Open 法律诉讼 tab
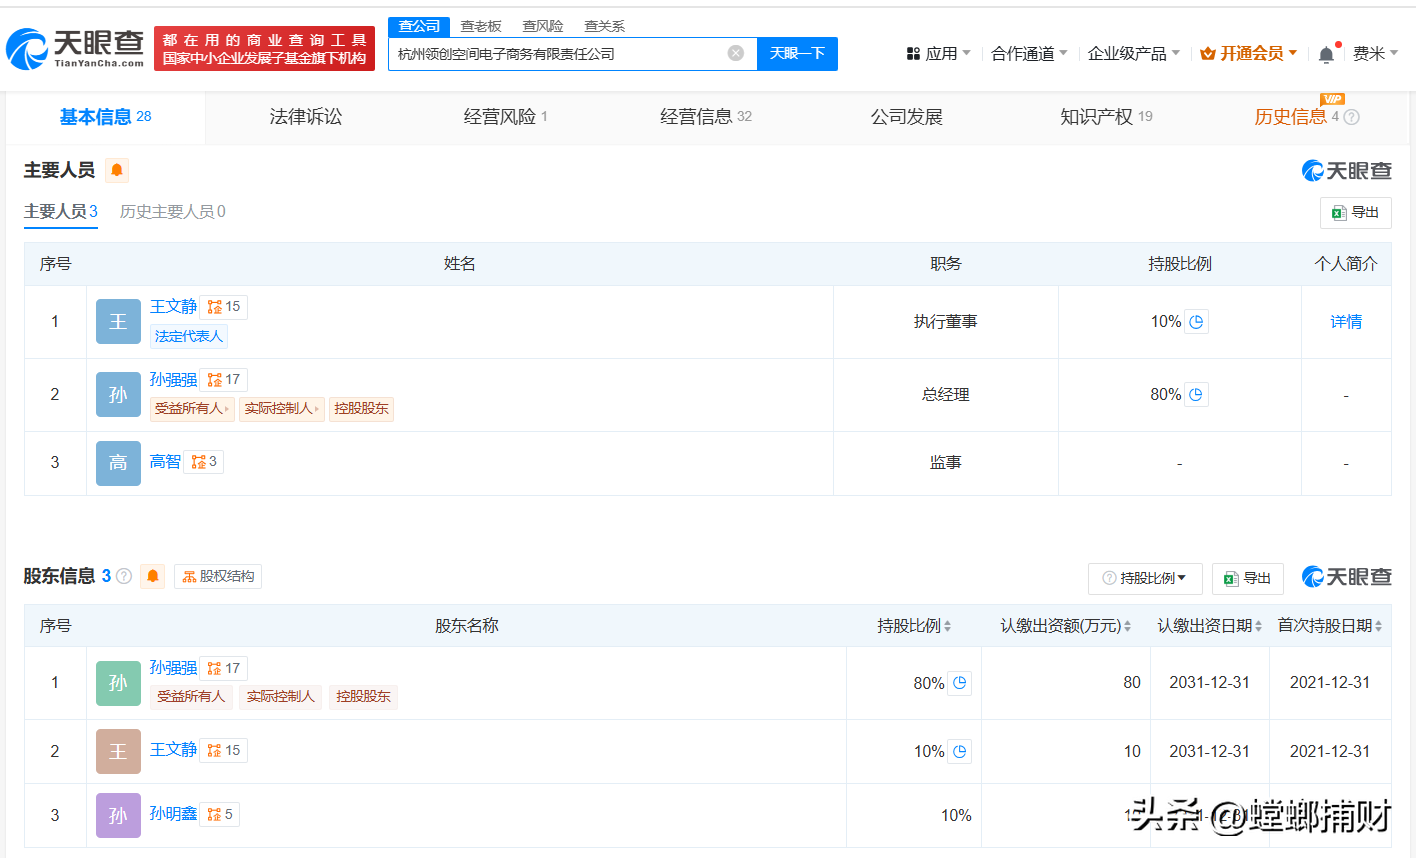 [306, 117]
